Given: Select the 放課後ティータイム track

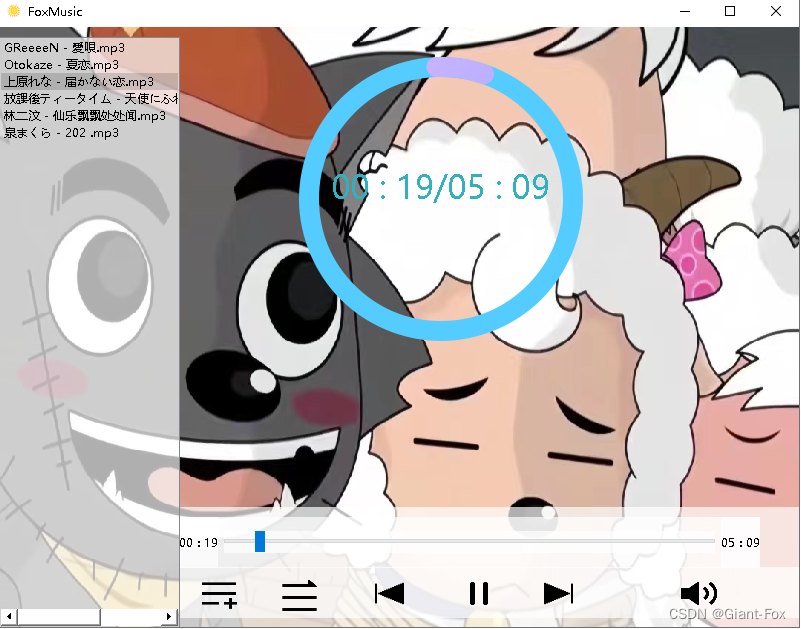Looking at the screenshot, I should [x=89, y=99].
